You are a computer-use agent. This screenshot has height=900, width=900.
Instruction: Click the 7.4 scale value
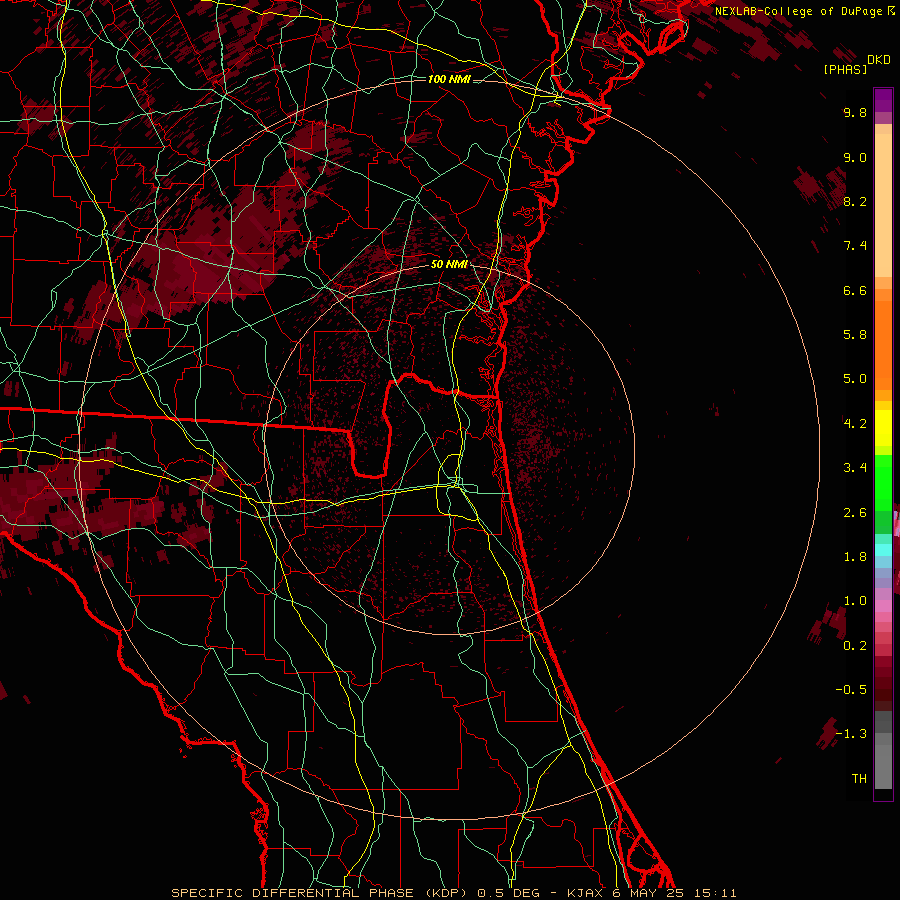(855, 246)
